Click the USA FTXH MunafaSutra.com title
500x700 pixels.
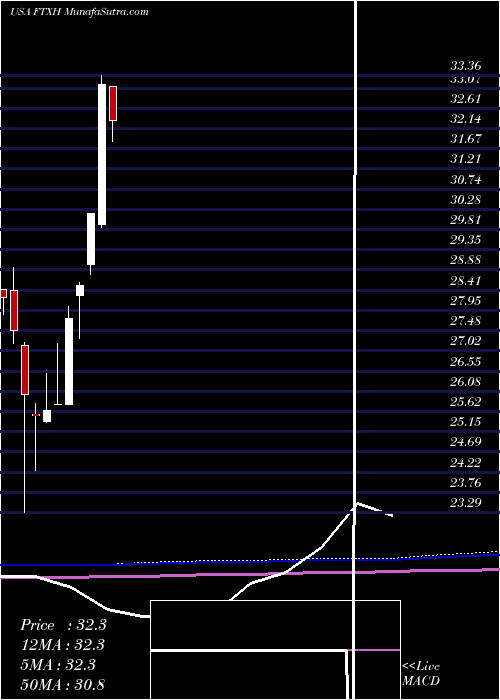pos(79,12)
